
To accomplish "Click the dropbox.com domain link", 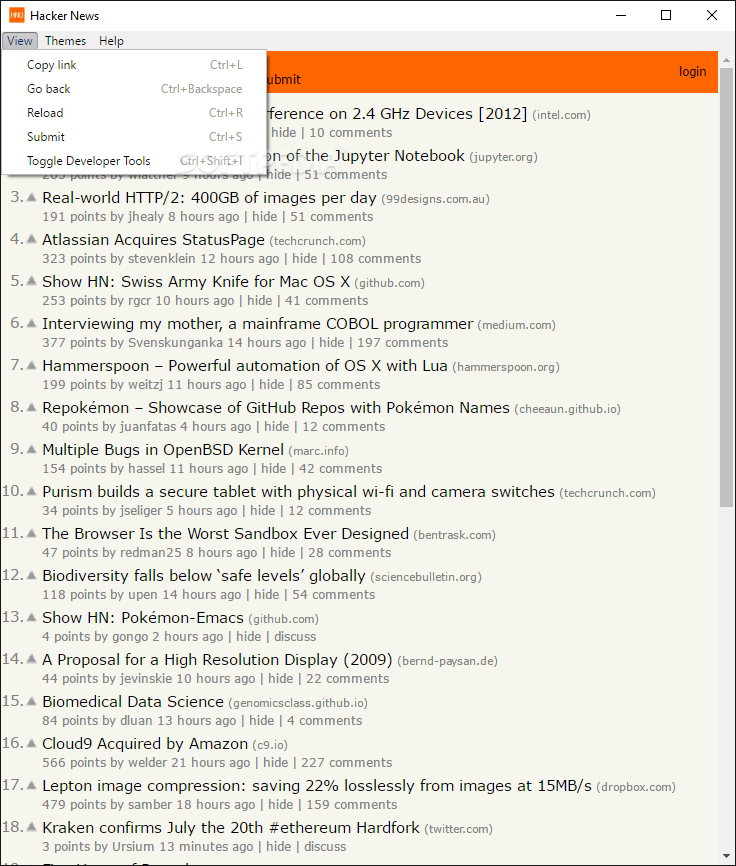I will [x=636, y=786].
